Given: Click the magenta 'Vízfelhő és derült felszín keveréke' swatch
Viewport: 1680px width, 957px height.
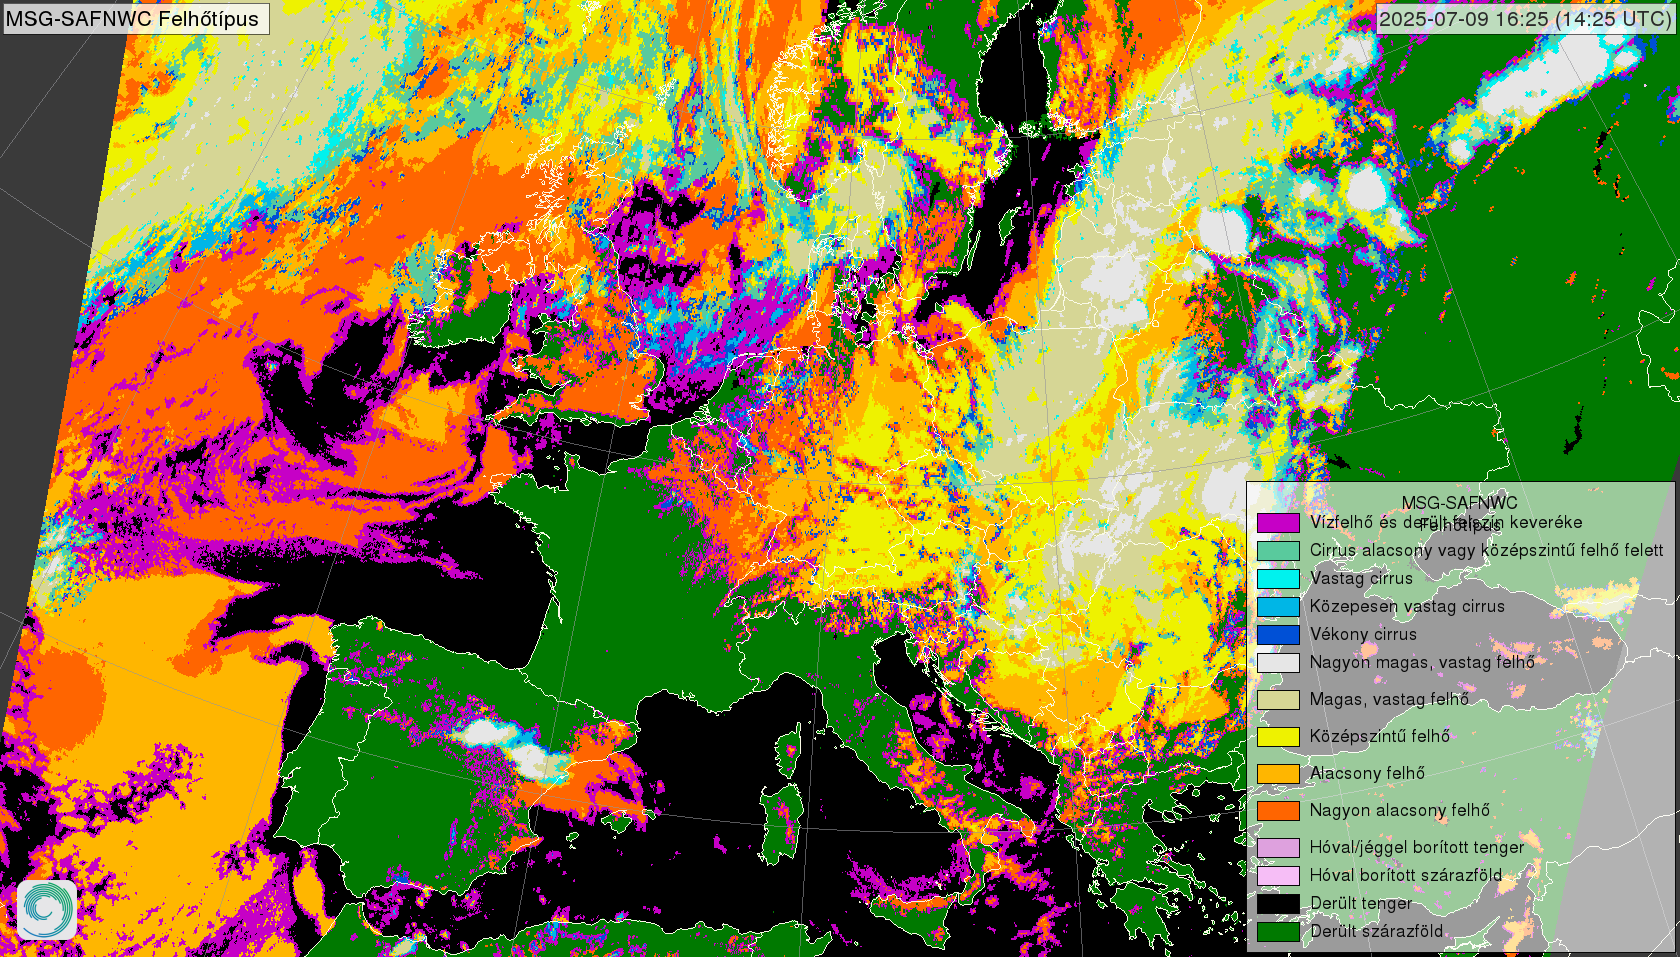Looking at the screenshot, I should coord(1278,522).
